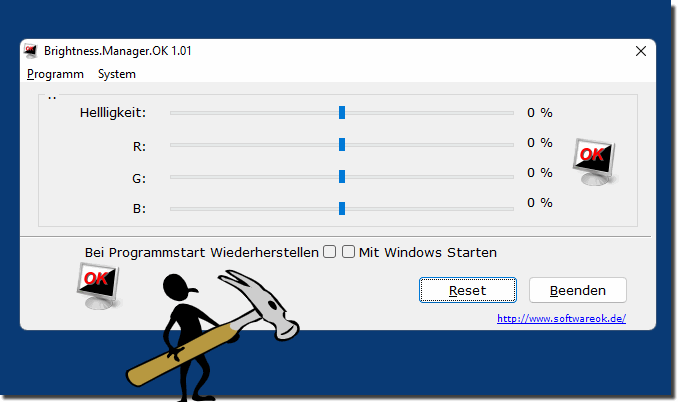Click the R channel slider thumb
Viewport: 678px width, 402px height.
point(342,144)
